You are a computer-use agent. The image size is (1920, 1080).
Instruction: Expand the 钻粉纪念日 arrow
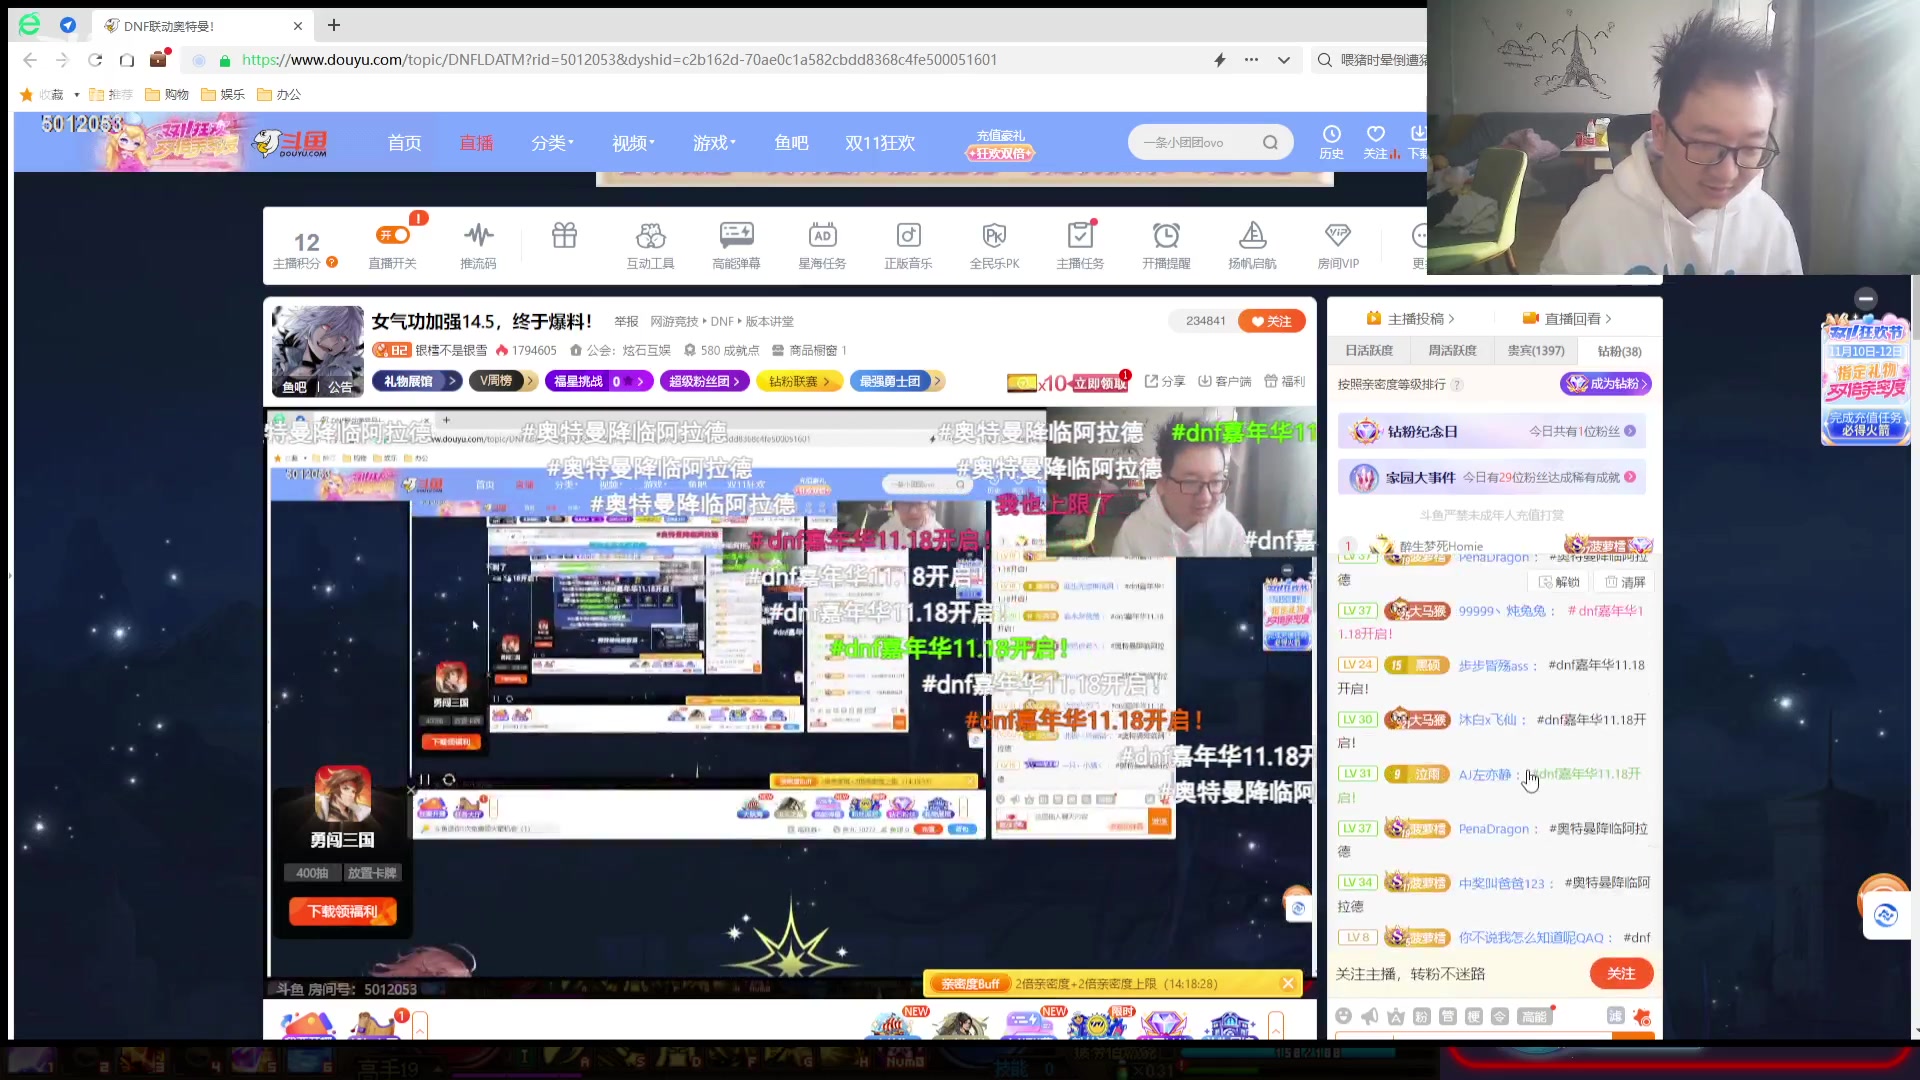pyautogui.click(x=1630, y=431)
